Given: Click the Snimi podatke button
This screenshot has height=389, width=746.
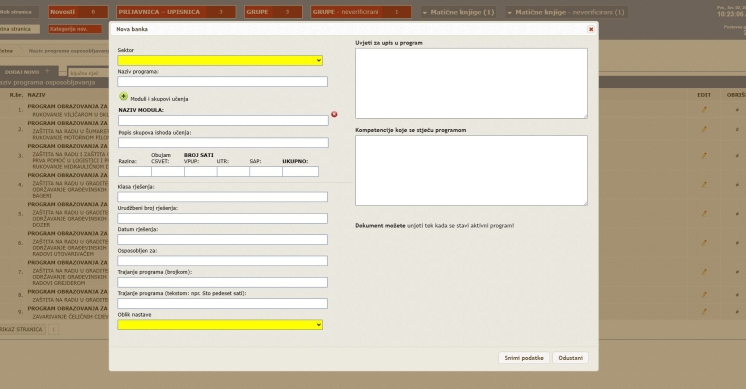Looking at the screenshot, I should (x=524, y=358).
